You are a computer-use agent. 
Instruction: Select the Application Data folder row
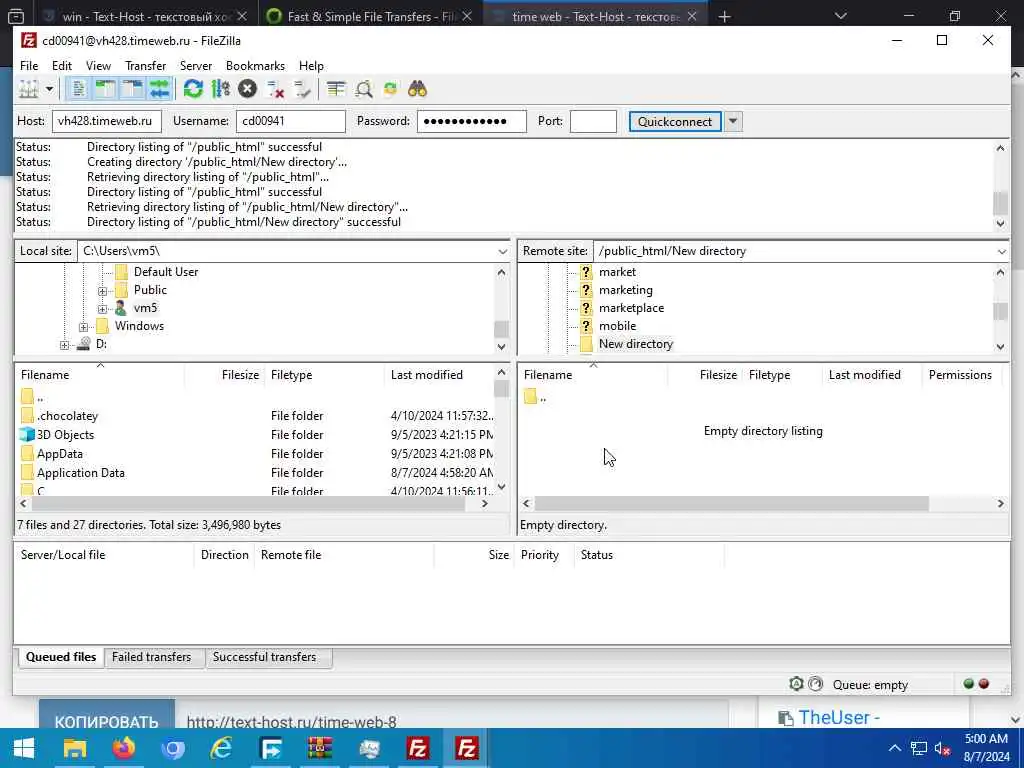[256, 473]
